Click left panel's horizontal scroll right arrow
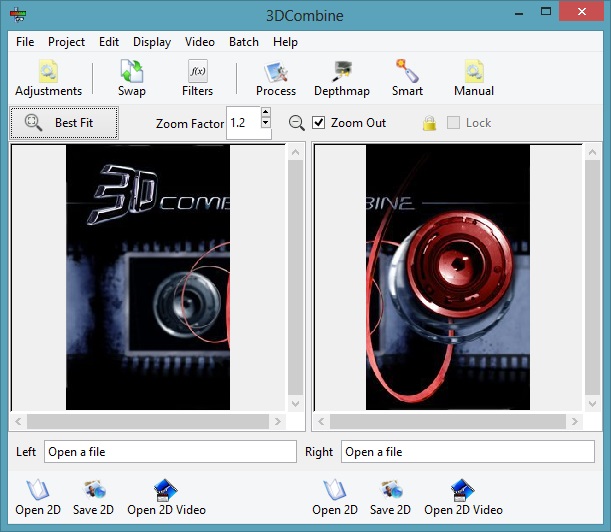The width and height of the screenshot is (611, 532). [x=278, y=421]
